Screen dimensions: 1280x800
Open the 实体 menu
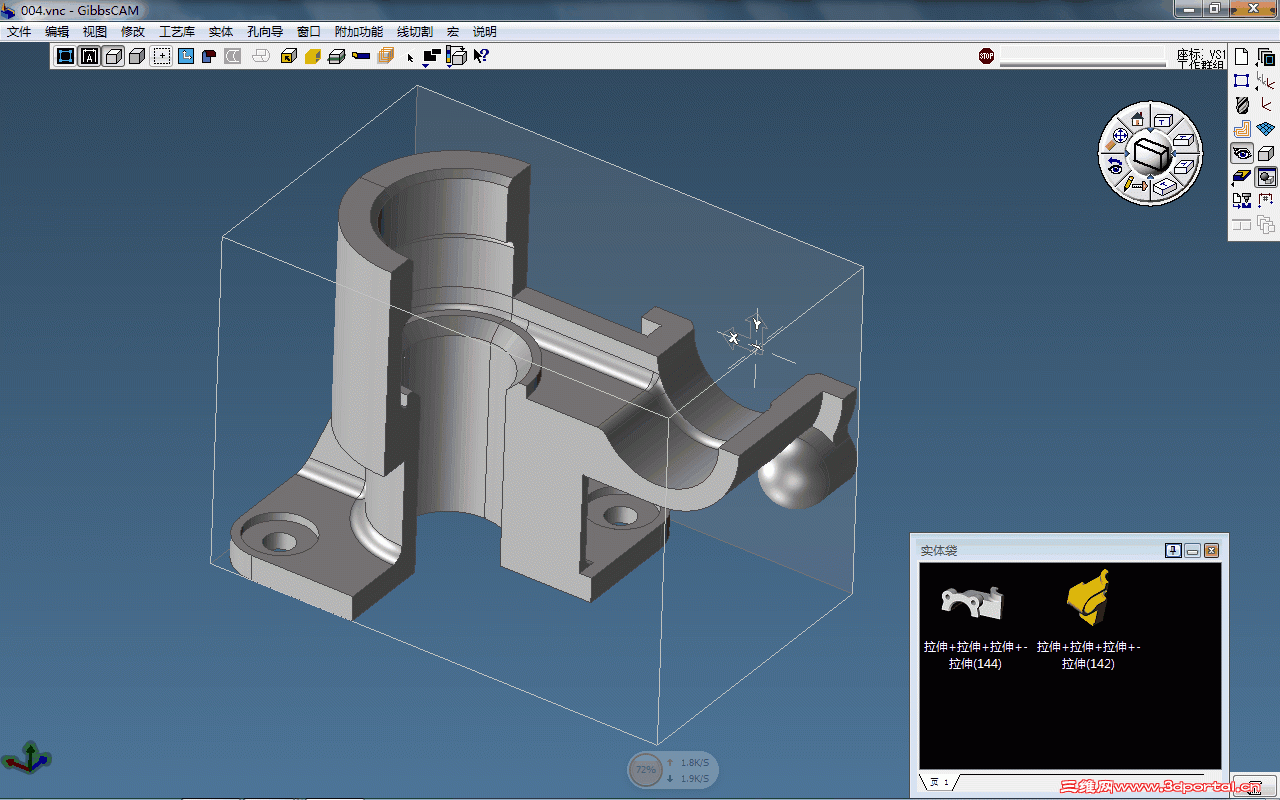[220, 32]
